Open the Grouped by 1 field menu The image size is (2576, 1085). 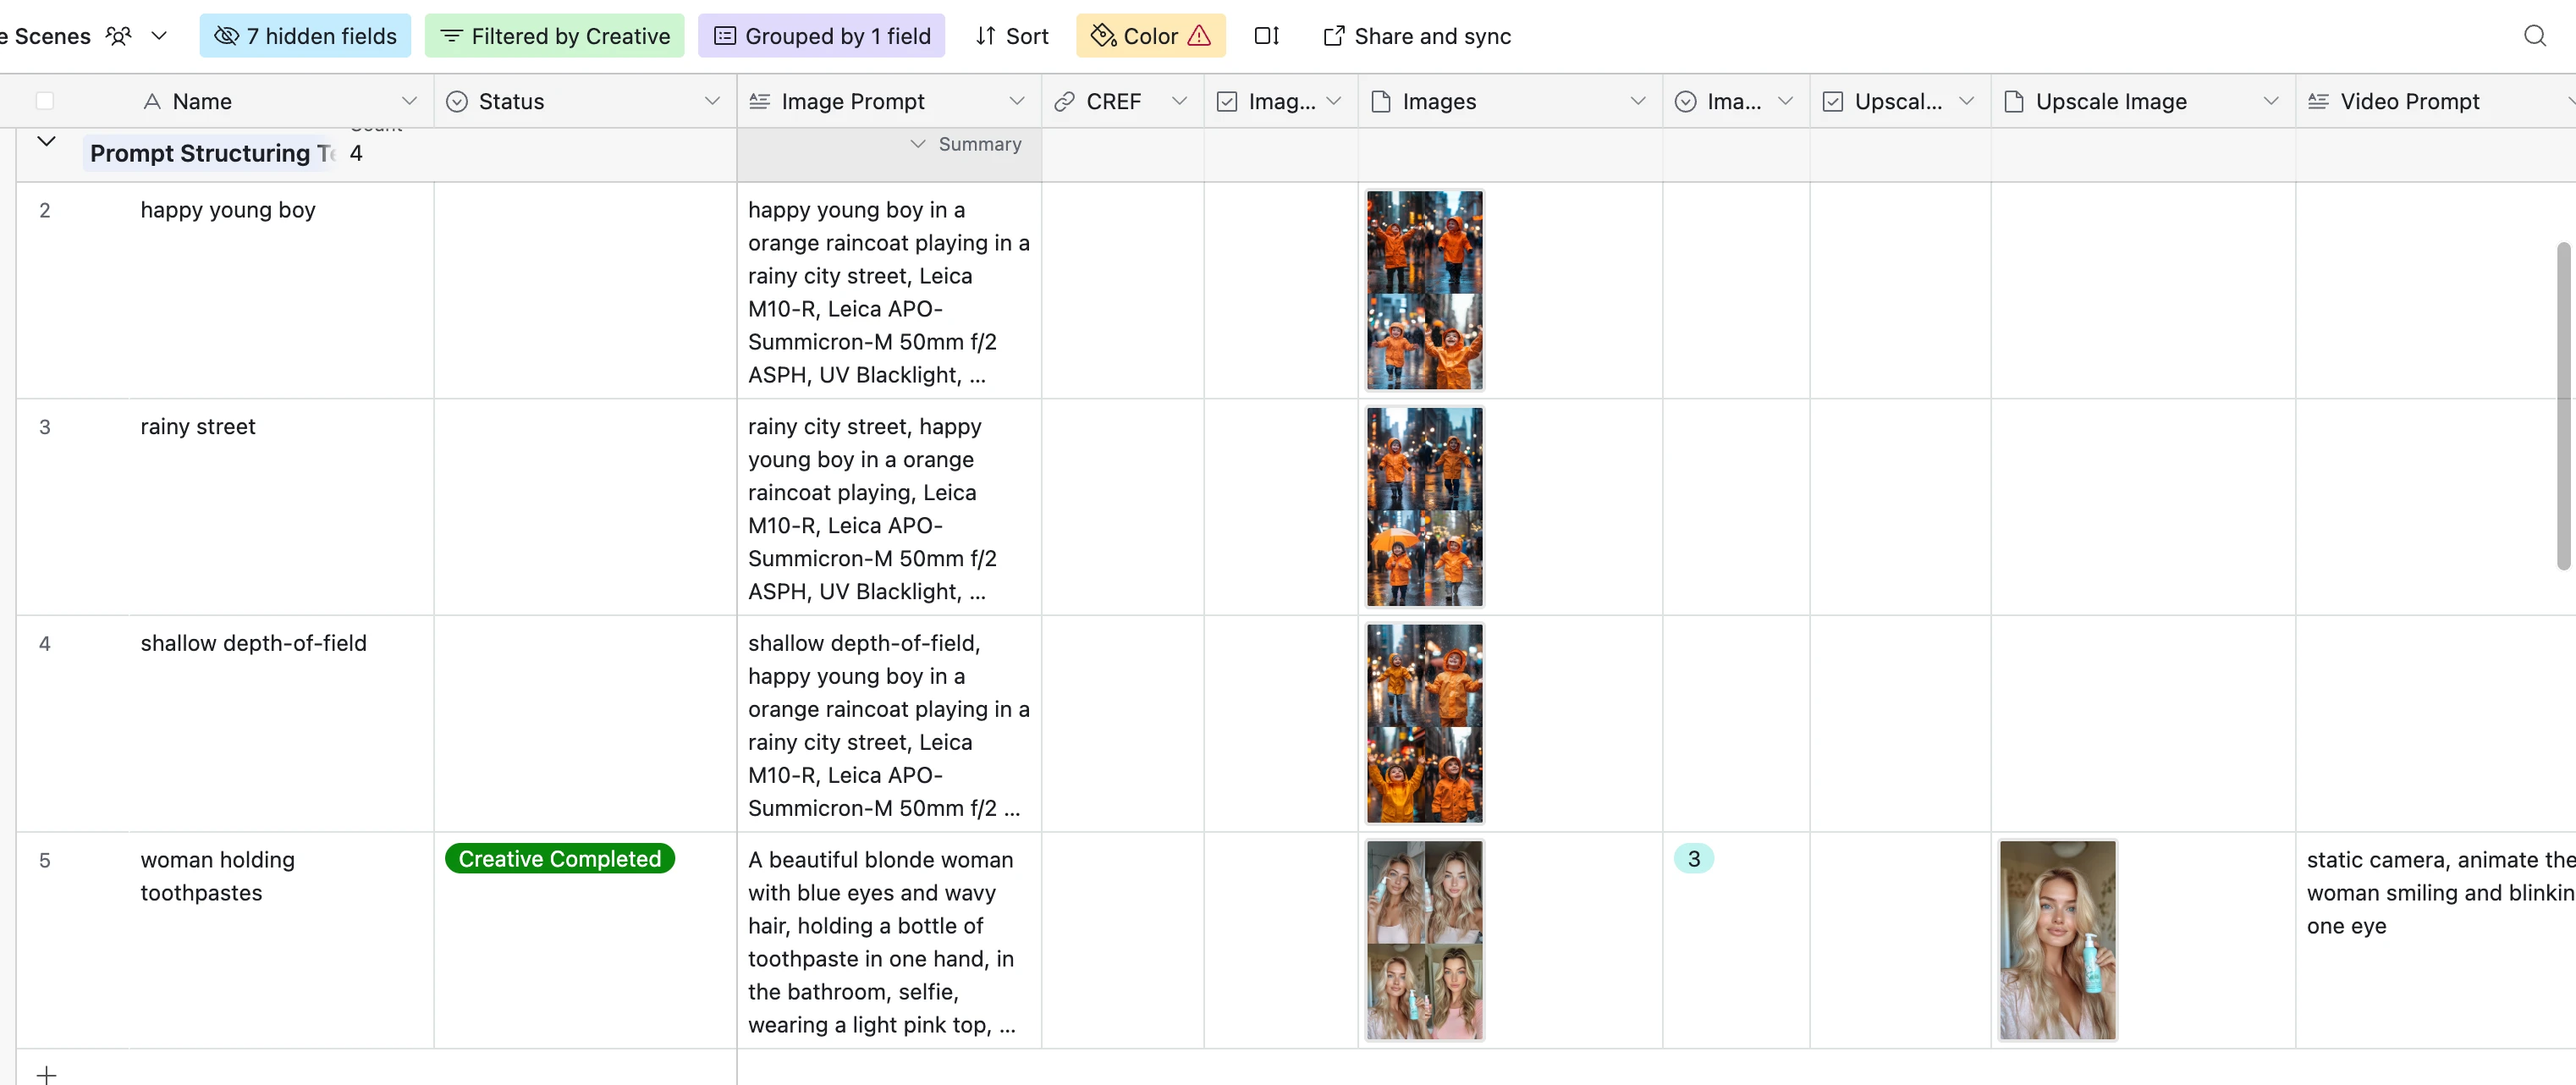pyautogui.click(x=821, y=36)
